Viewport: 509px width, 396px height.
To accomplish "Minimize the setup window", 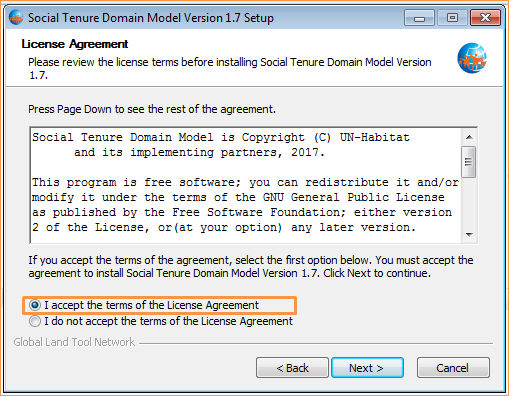I will point(419,18).
